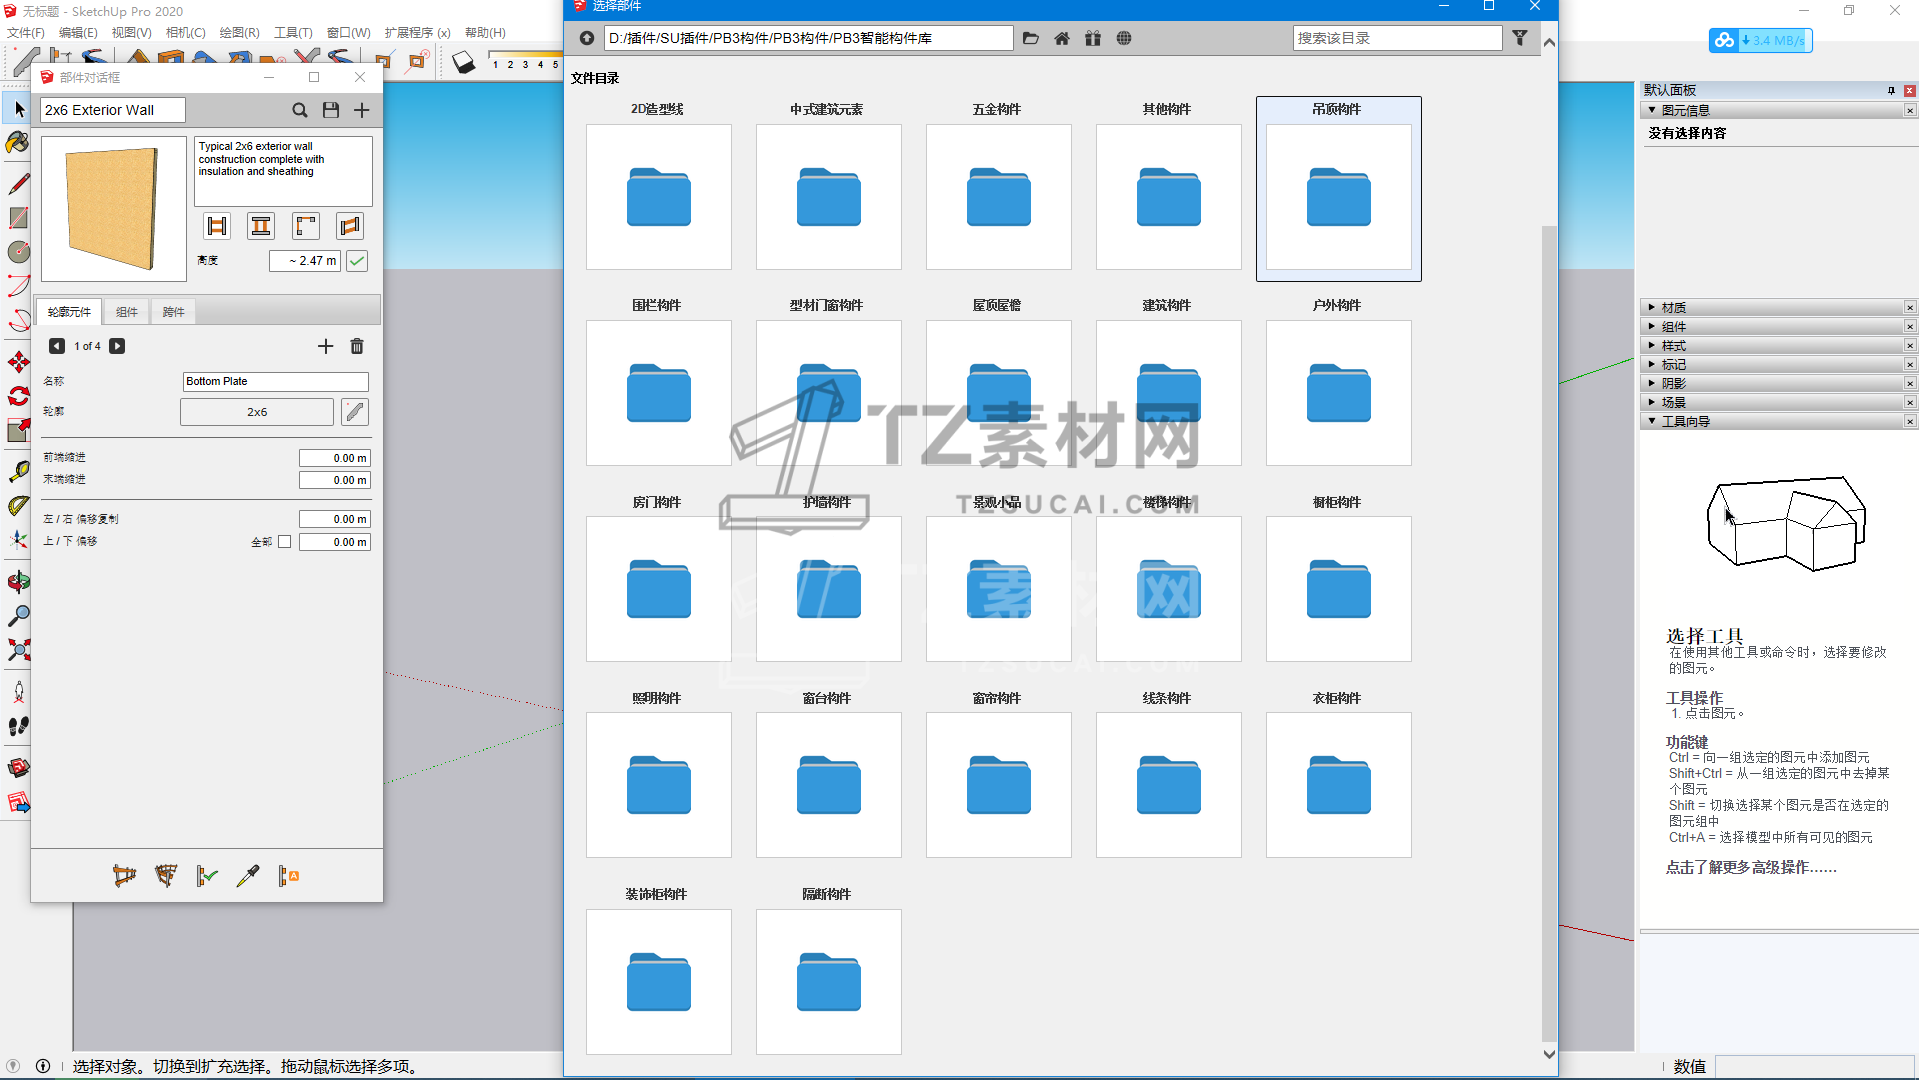Search assemblies with the magnifier icon
Image resolution: width=1919 pixels, height=1080 pixels.
[300, 110]
